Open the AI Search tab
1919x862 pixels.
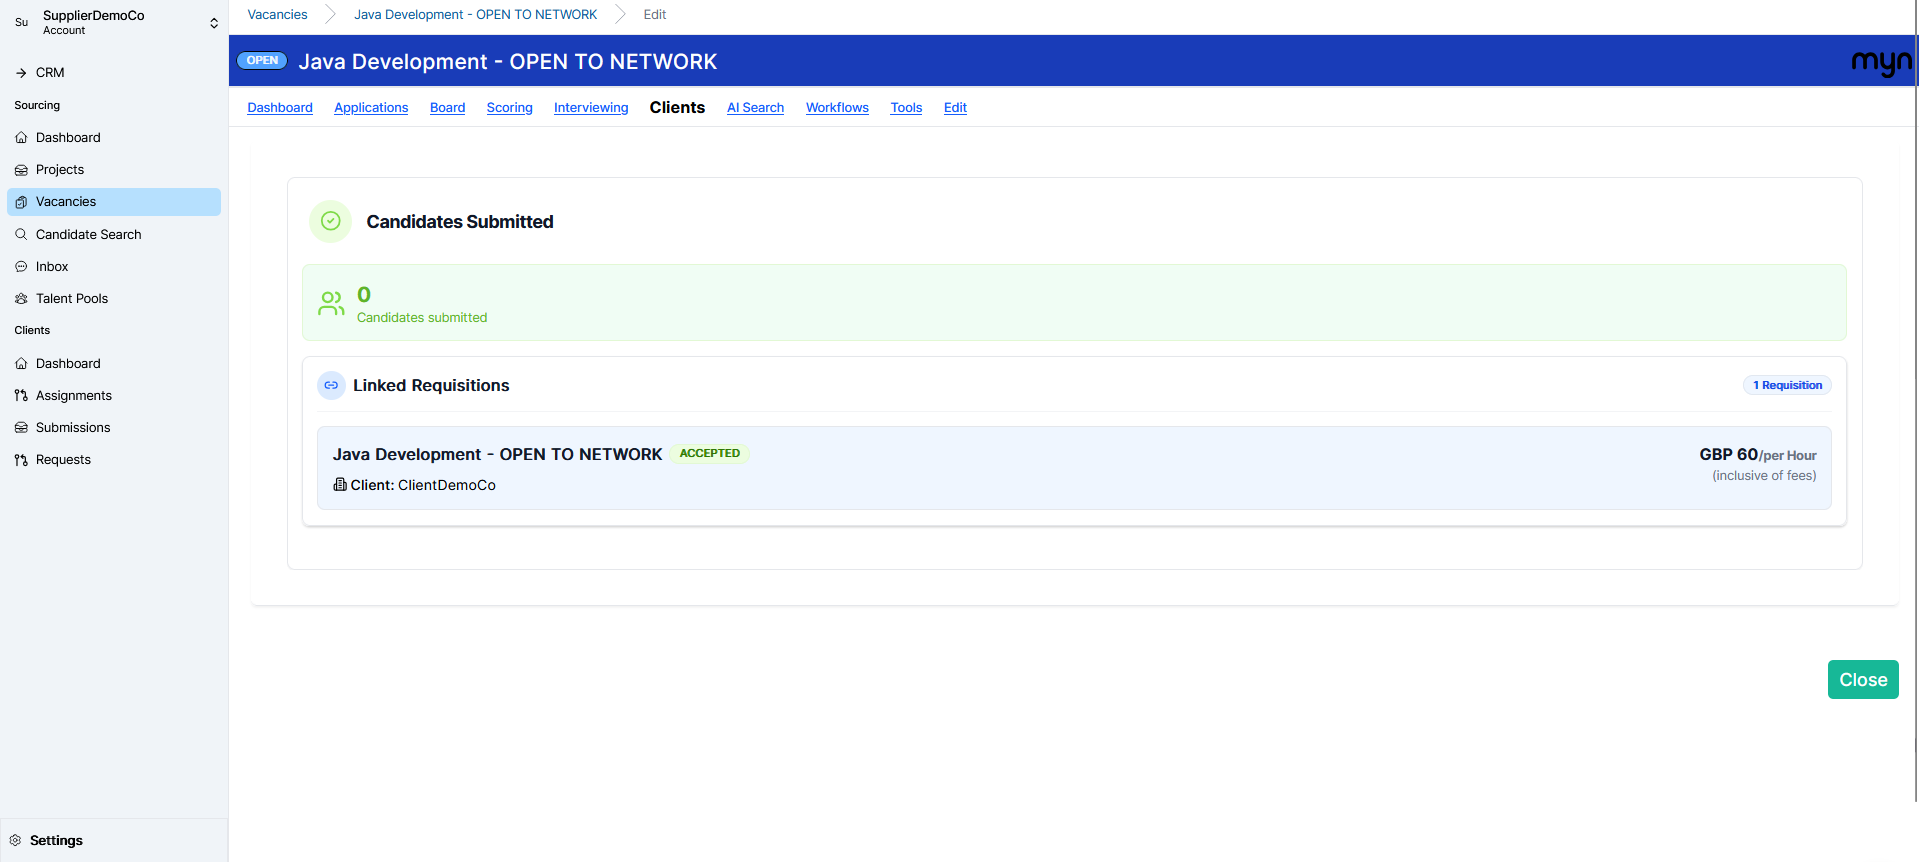(x=755, y=108)
